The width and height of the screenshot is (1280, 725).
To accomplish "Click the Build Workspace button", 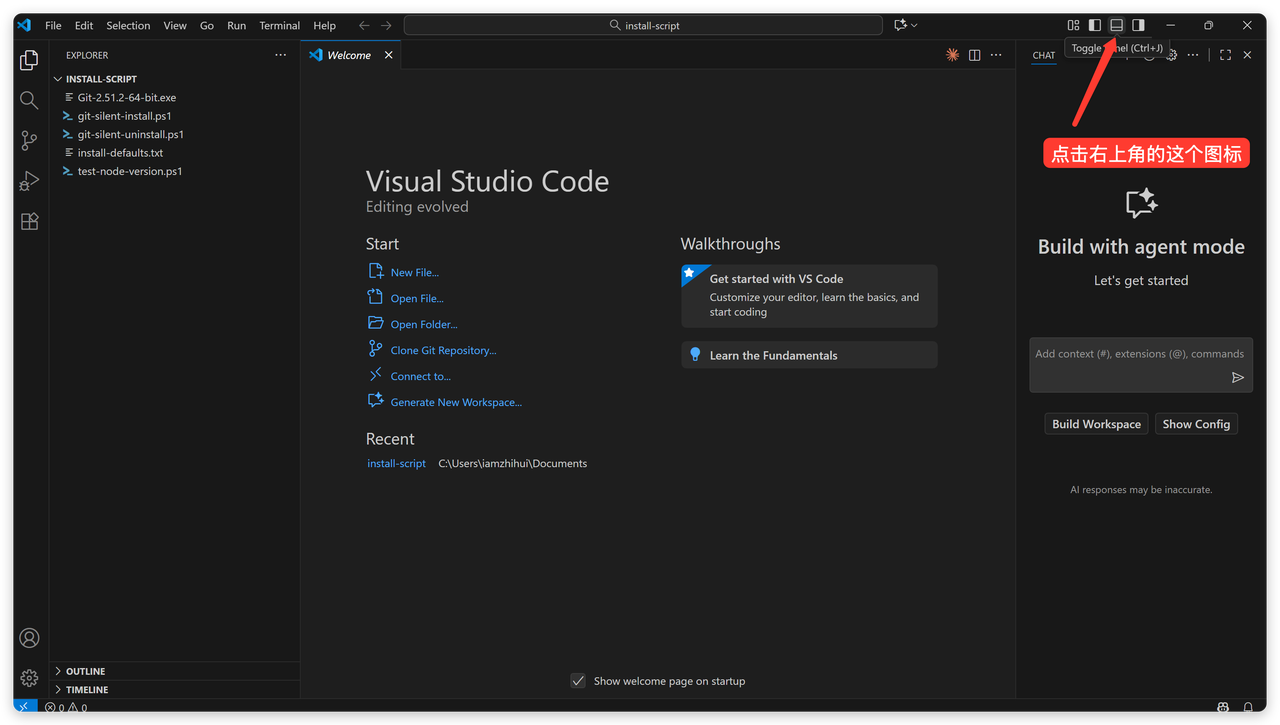I will pyautogui.click(x=1096, y=424).
